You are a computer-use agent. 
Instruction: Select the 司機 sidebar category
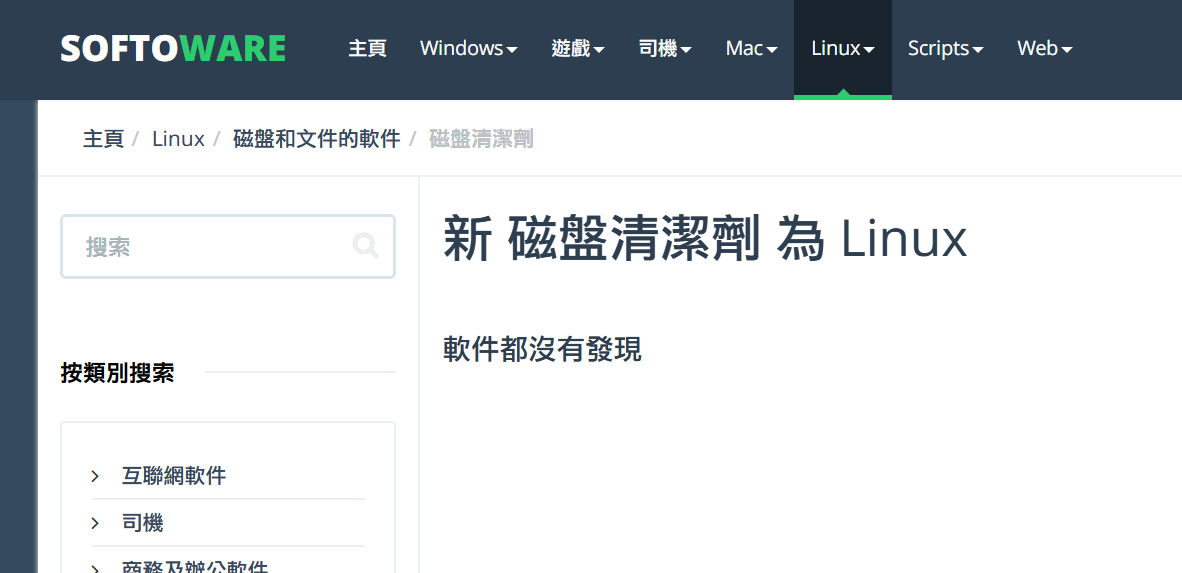click(x=142, y=523)
